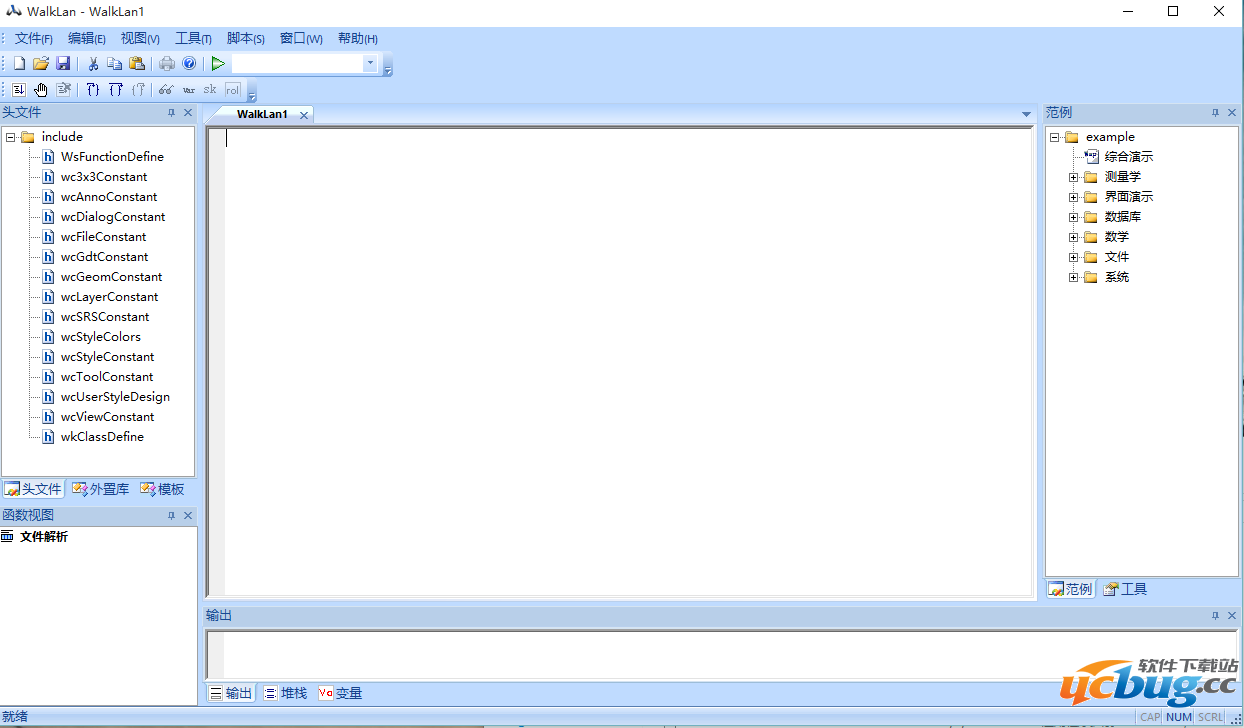Switch to the 外置库 tab
This screenshot has width=1244, height=728.
(100, 489)
